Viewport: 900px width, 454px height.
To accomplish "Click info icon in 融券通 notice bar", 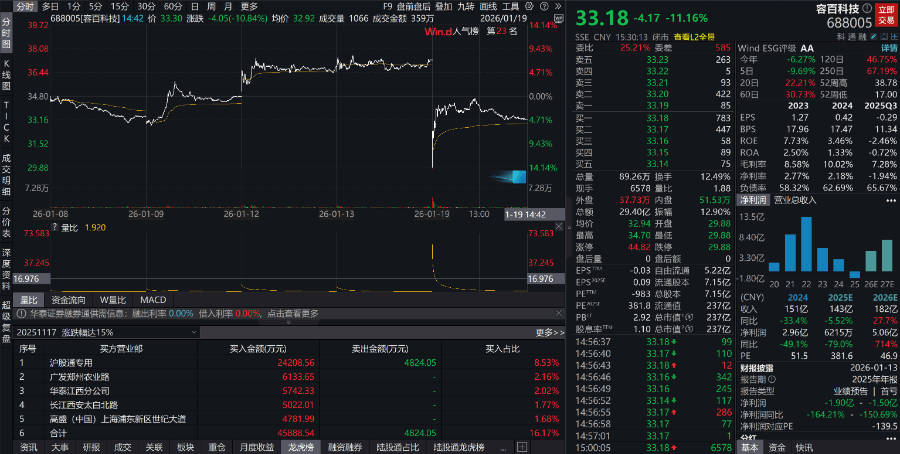I will 22,314.
